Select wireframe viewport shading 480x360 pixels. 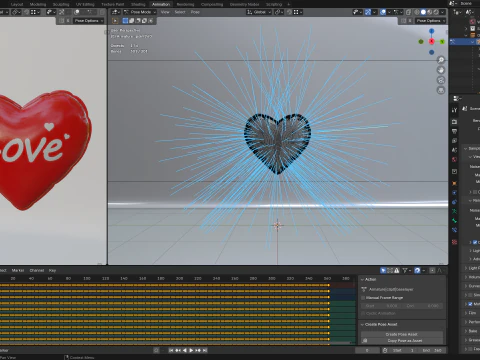click(417, 12)
